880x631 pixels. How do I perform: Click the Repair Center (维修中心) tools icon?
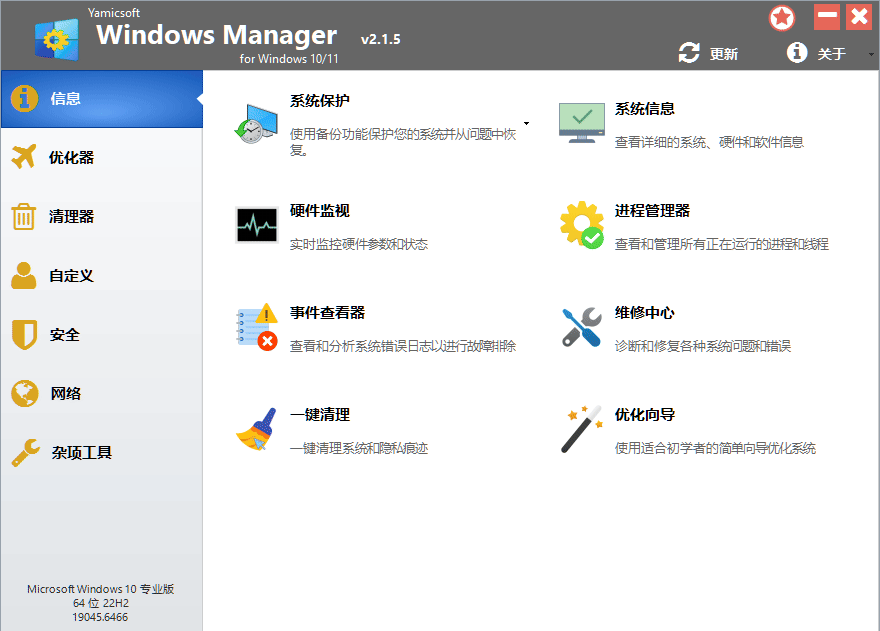point(581,328)
